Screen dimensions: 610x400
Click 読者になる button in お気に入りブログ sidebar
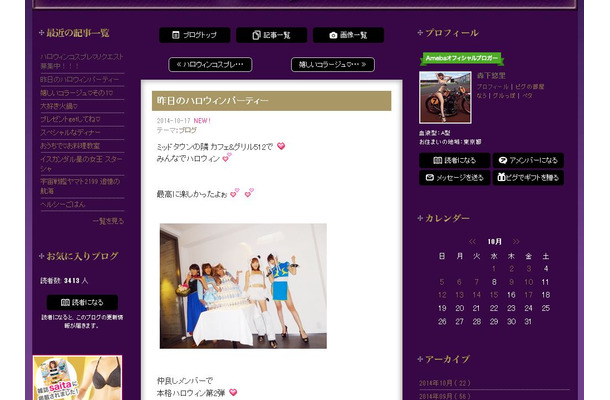(81, 302)
